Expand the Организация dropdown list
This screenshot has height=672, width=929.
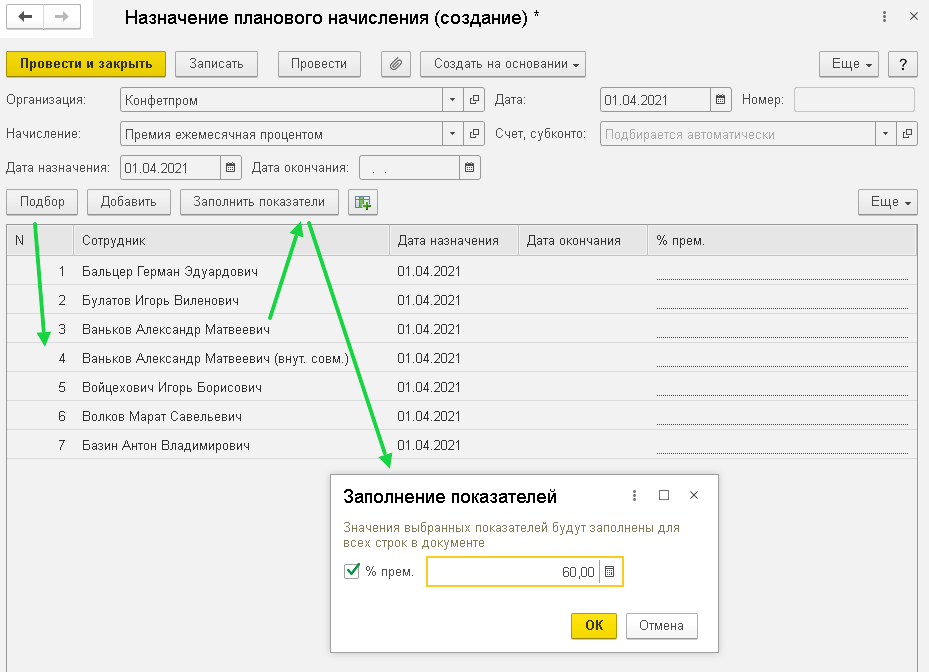pos(453,100)
